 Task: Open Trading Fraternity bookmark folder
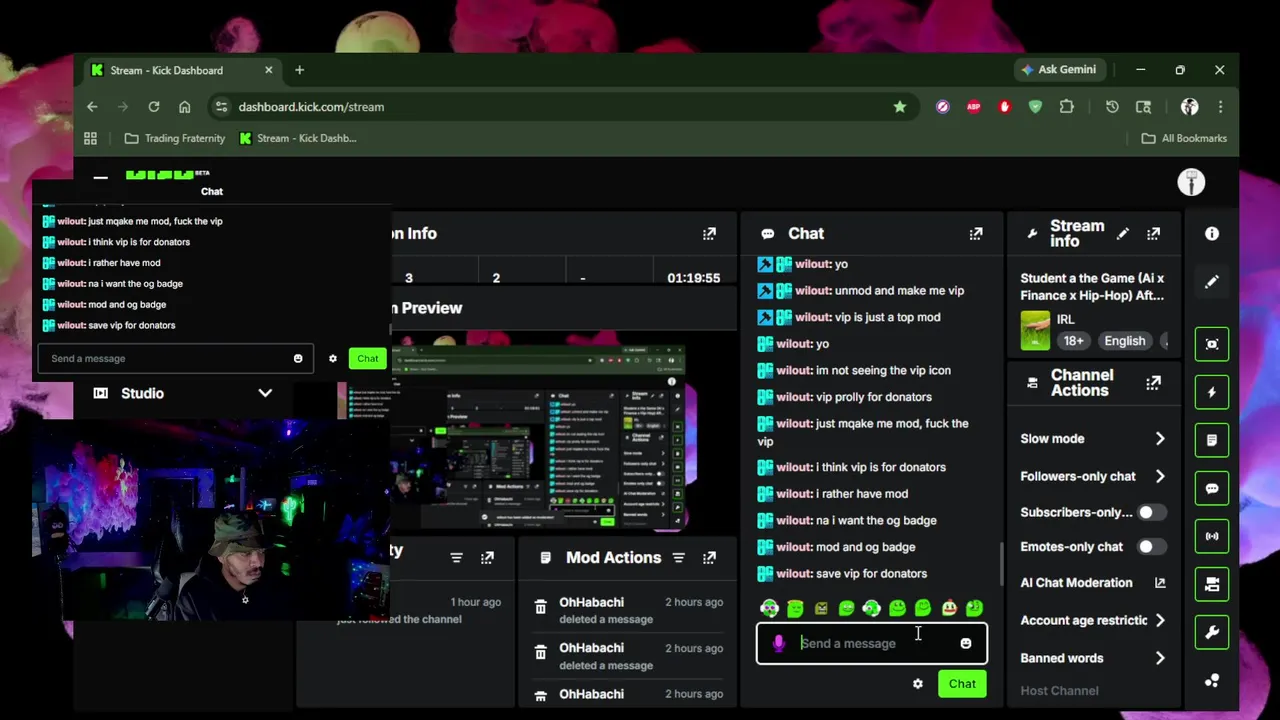click(174, 139)
